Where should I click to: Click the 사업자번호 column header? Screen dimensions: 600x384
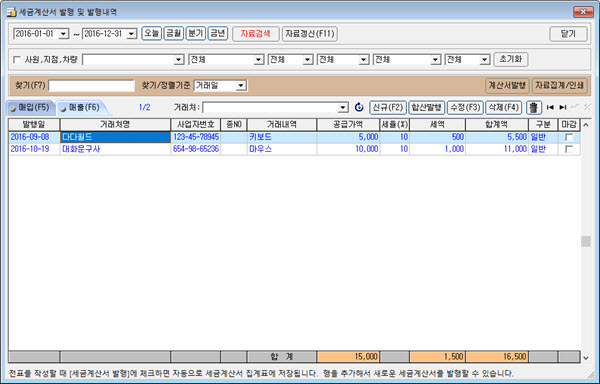[x=196, y=125]
